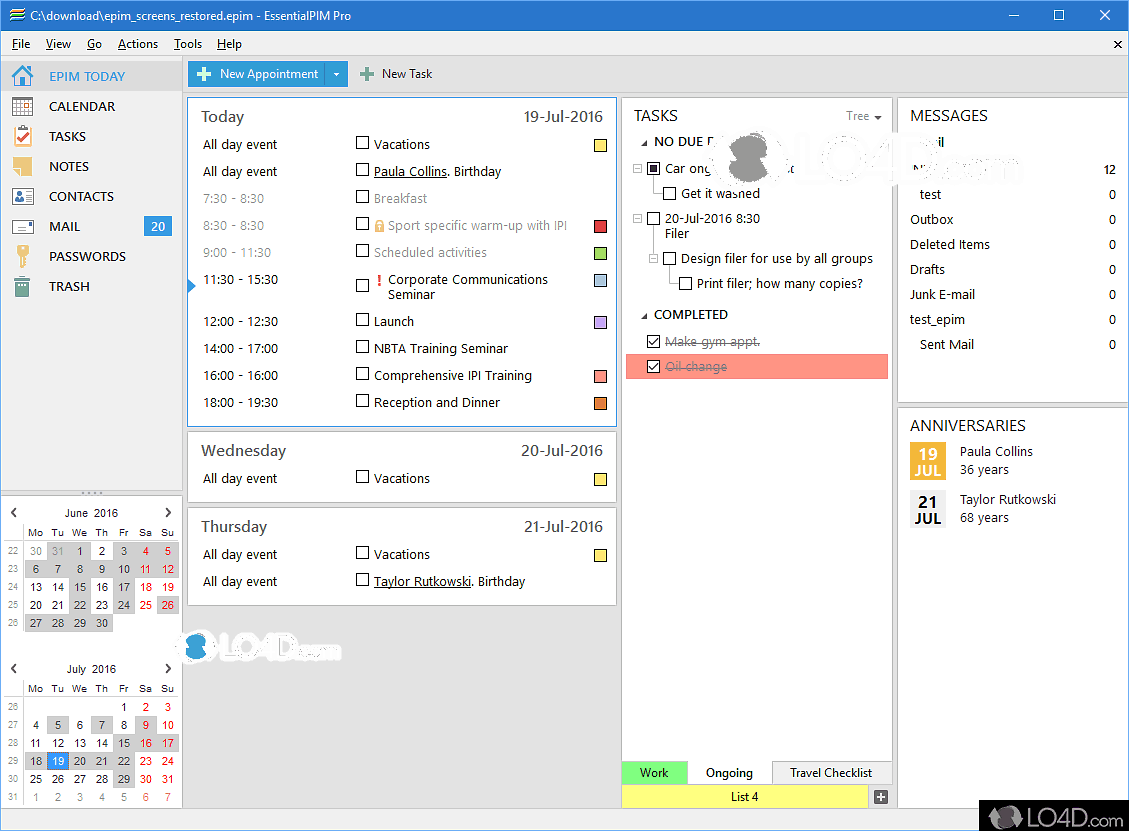Screen dimensions: 1129x831
Task: Uncheck the Oil change task
Action: tap(654, 367)
